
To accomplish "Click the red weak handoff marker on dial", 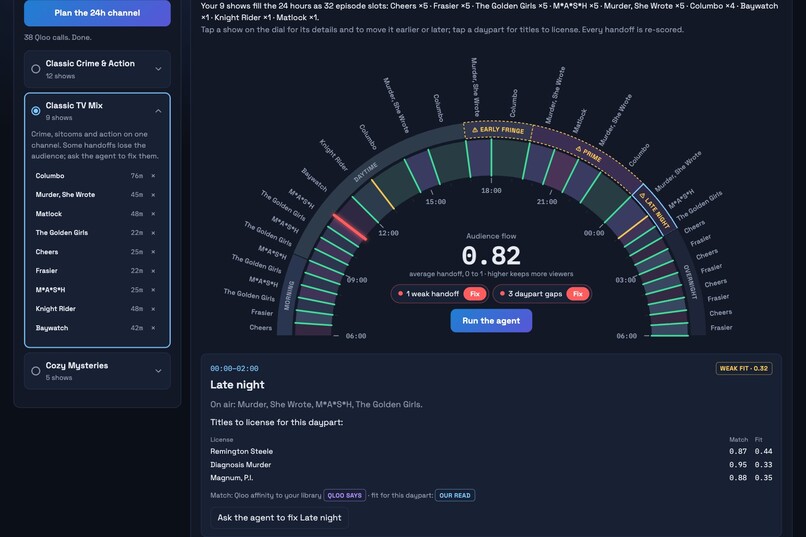I will pos(350,228).
